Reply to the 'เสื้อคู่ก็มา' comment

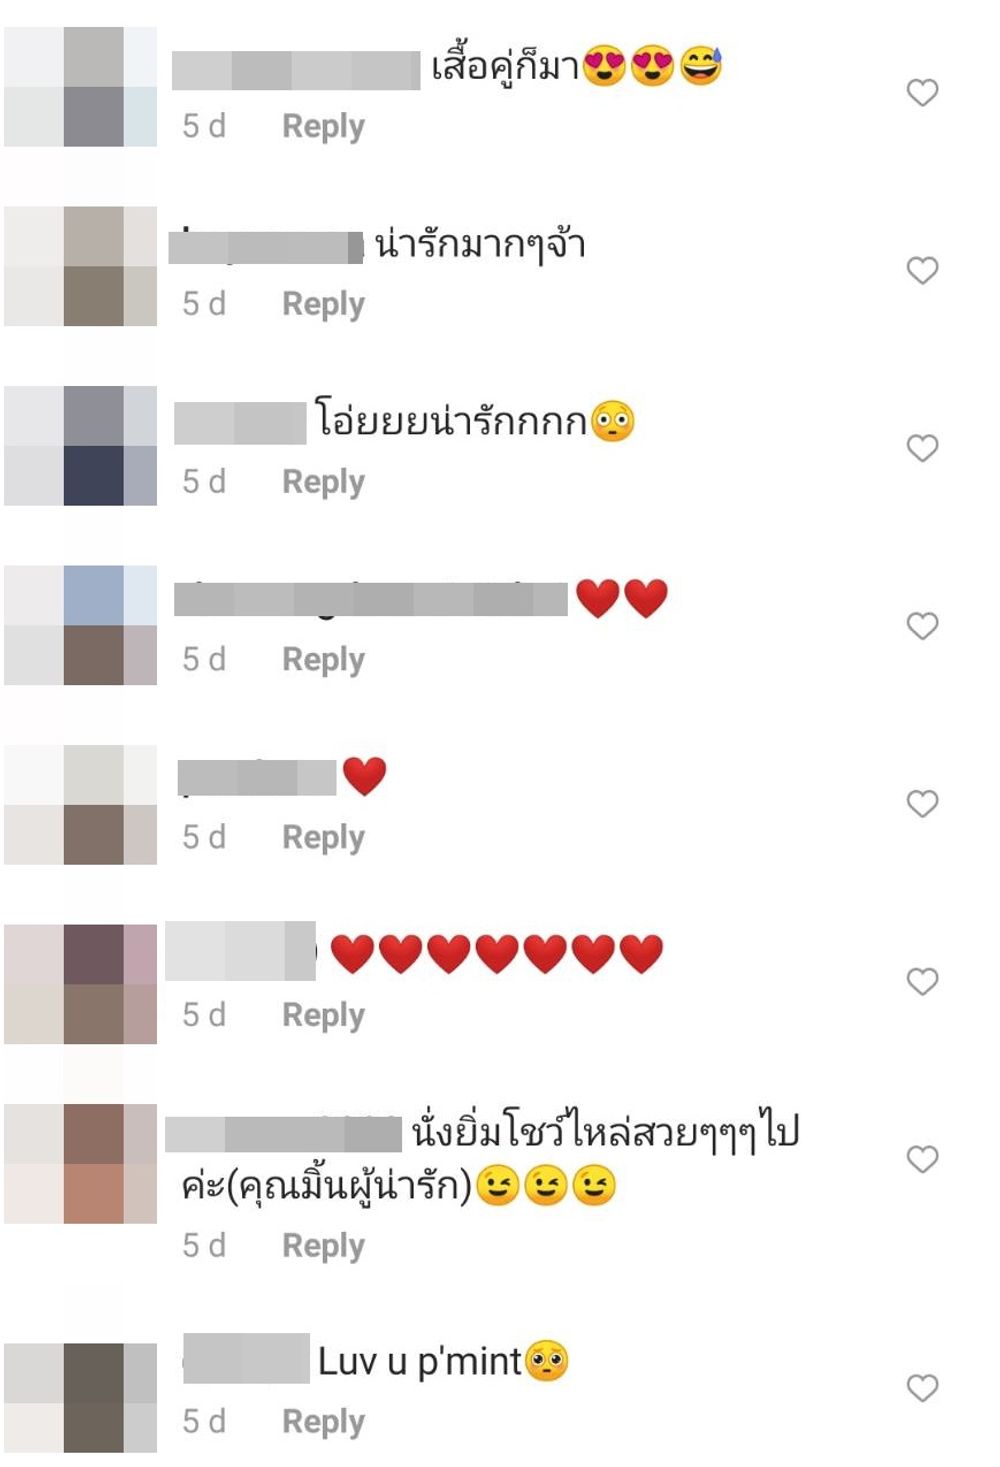(323, 127)
